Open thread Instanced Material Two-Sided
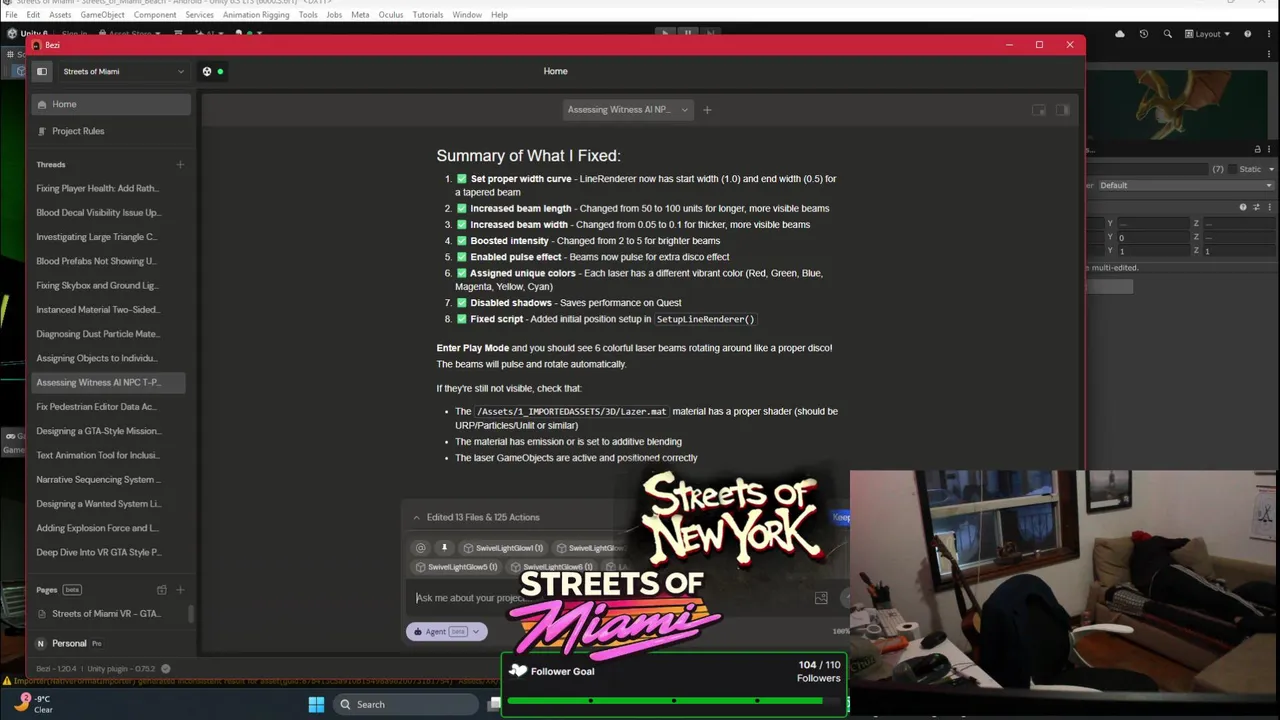This screenshot has width=1280, height=720. point(98,310)
